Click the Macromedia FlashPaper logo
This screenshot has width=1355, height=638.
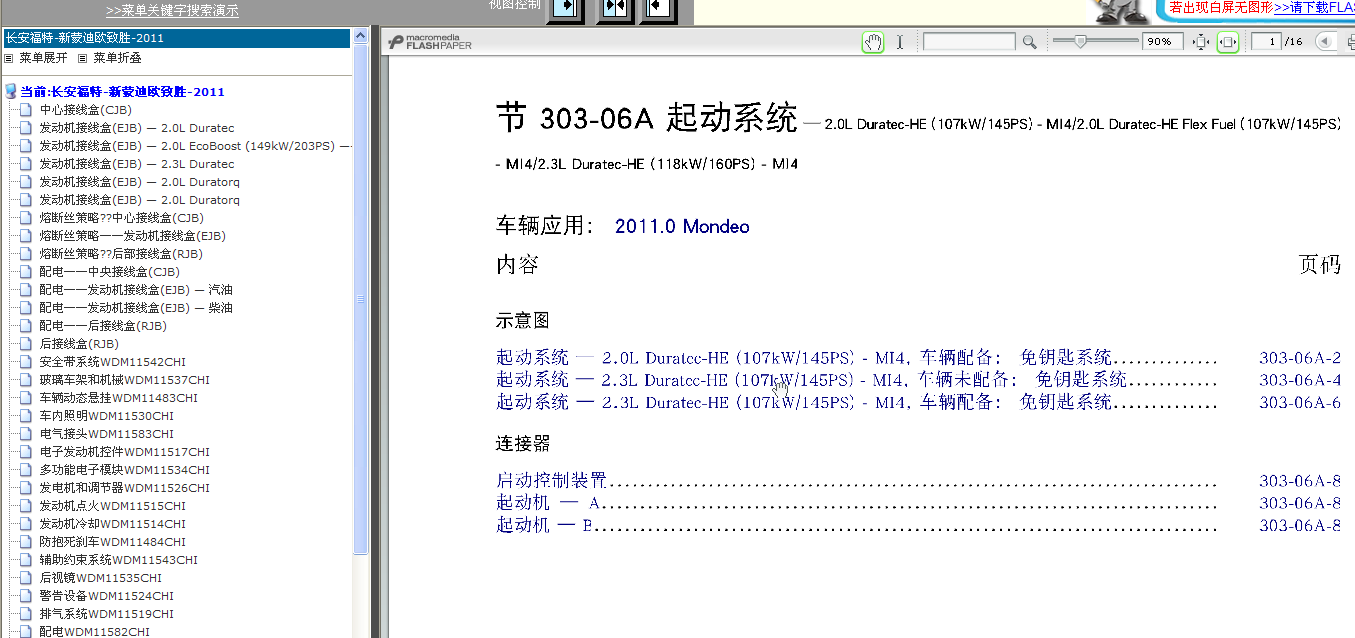[430, 42]
